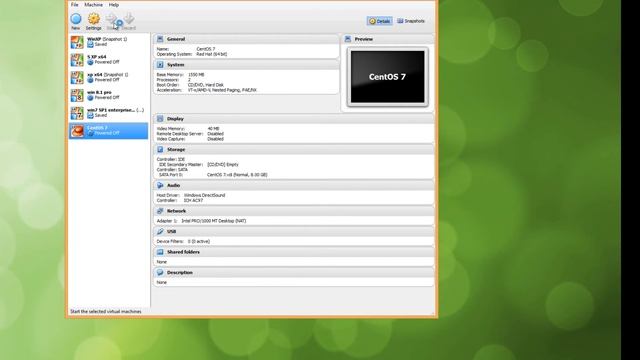
Task: Select the WinXP (Snapshot 1) machine name
Action: tap(107, 39)
